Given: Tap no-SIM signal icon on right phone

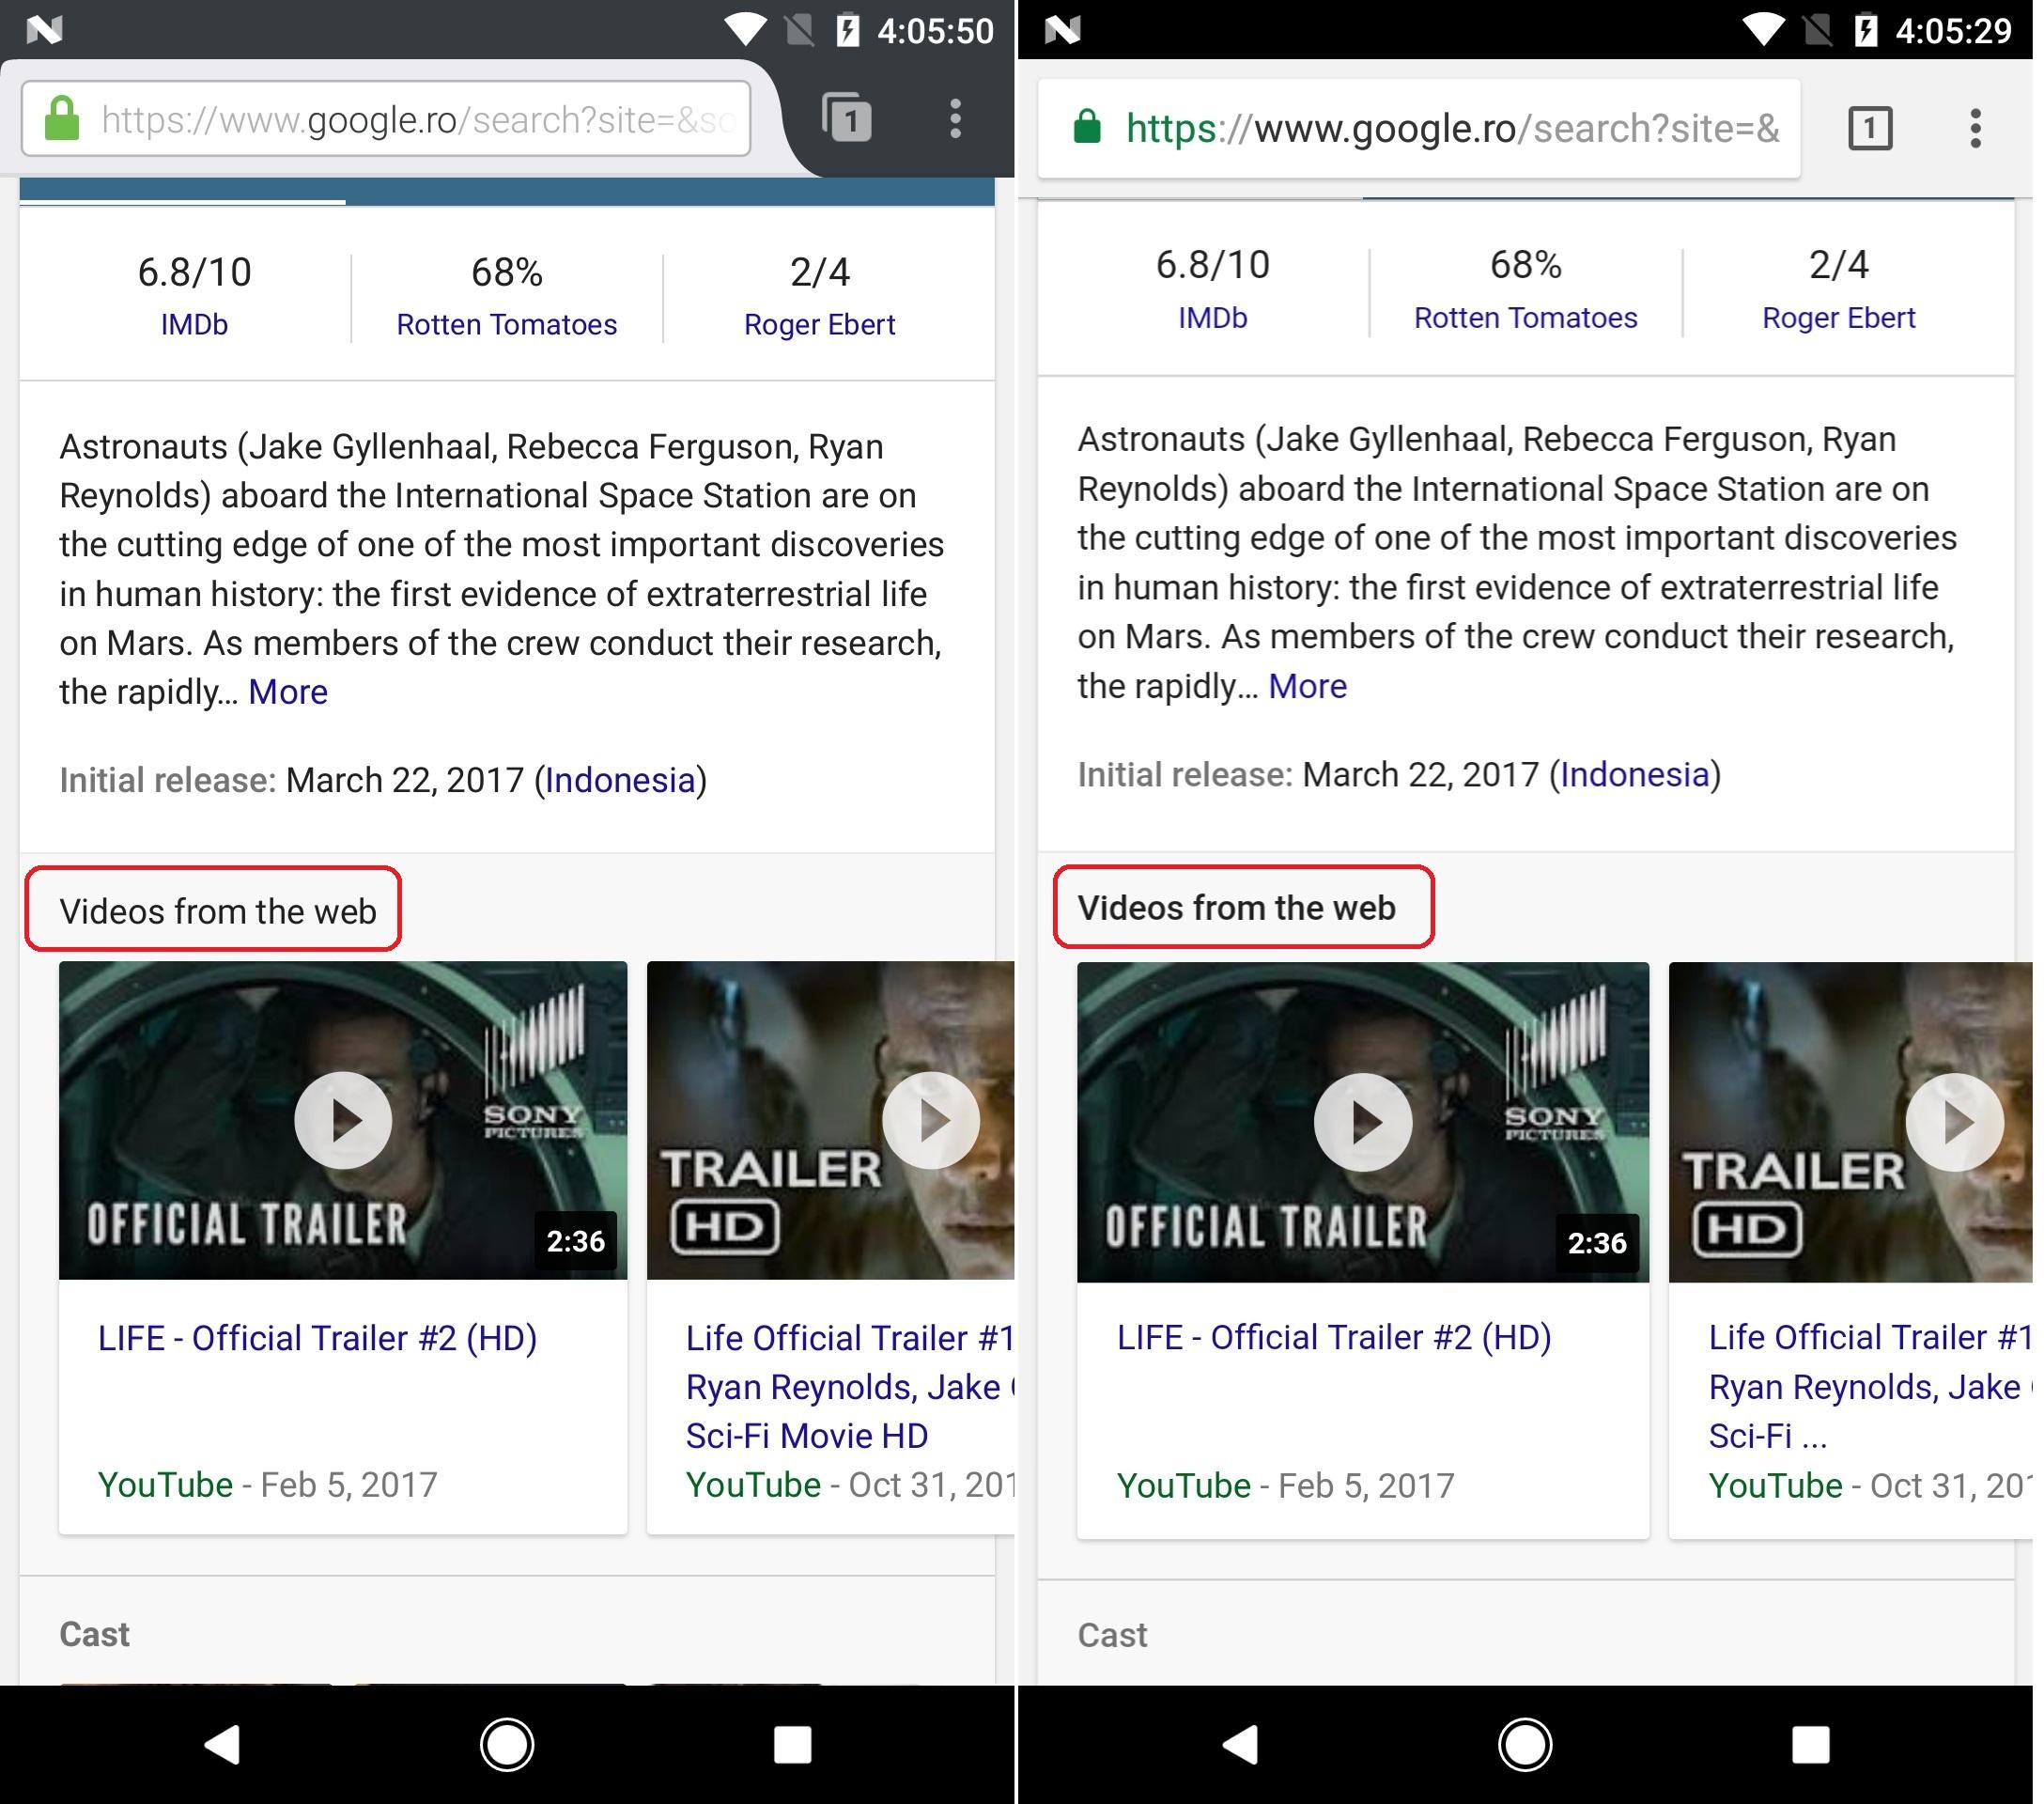Looking at the screenshot, I should 1818,30.
